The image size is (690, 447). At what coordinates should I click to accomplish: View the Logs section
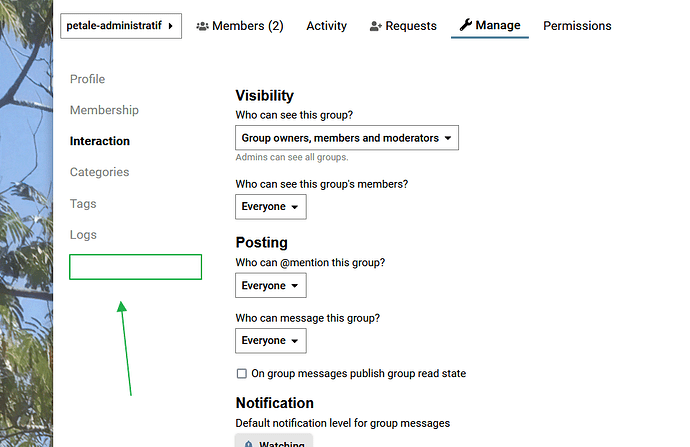click(x=83, y=235)
